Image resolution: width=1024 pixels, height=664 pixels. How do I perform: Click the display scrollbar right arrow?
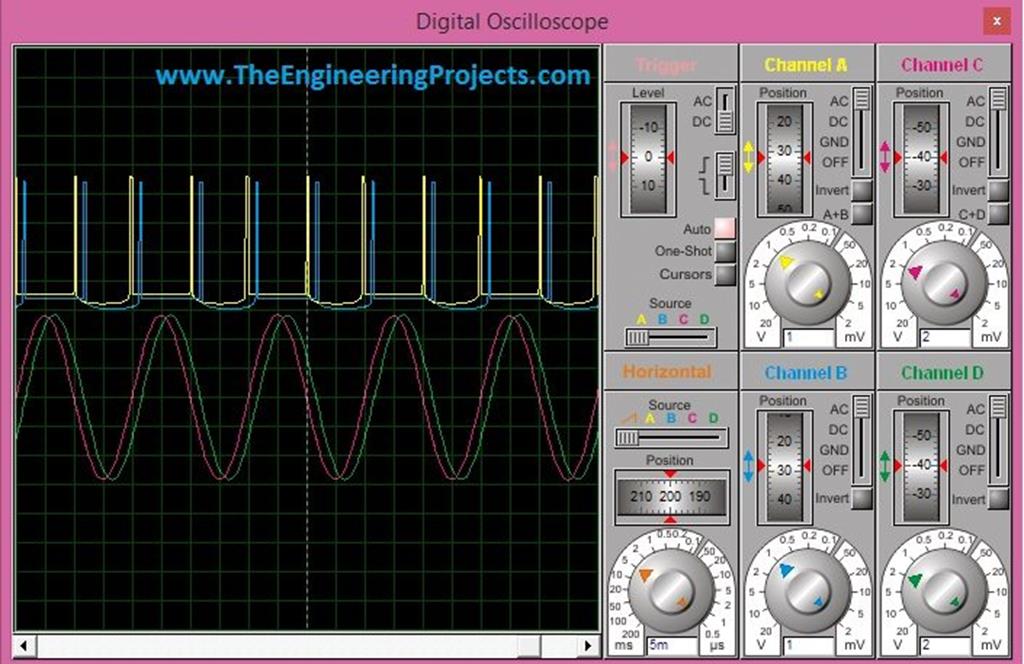[589, 646]
